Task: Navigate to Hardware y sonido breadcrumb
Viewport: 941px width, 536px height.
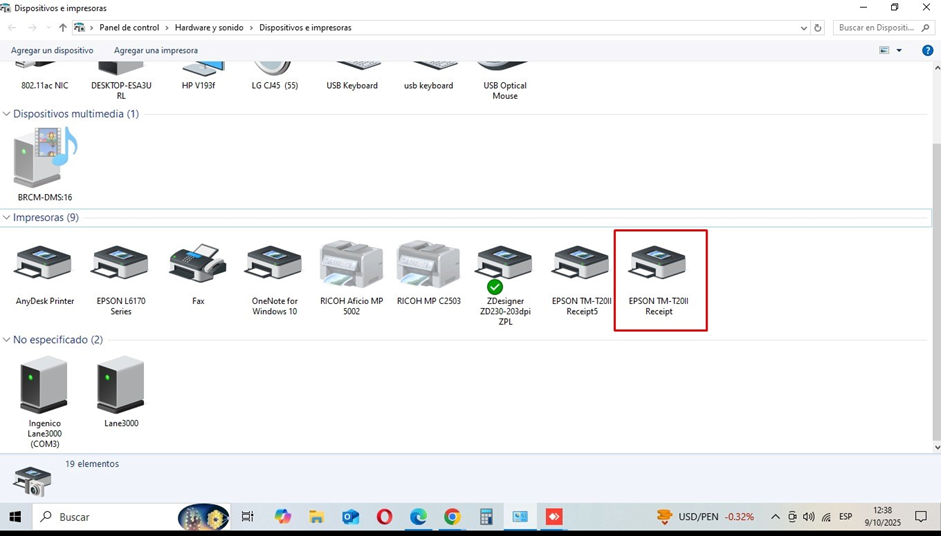Action: point(209,28)
